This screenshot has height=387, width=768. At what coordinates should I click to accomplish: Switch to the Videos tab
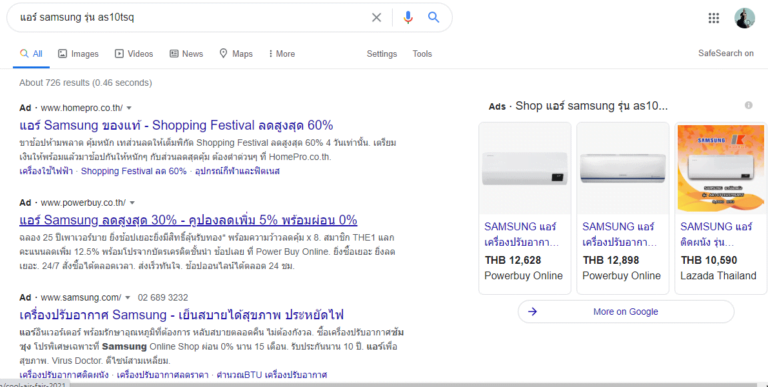tap(134, 54)
